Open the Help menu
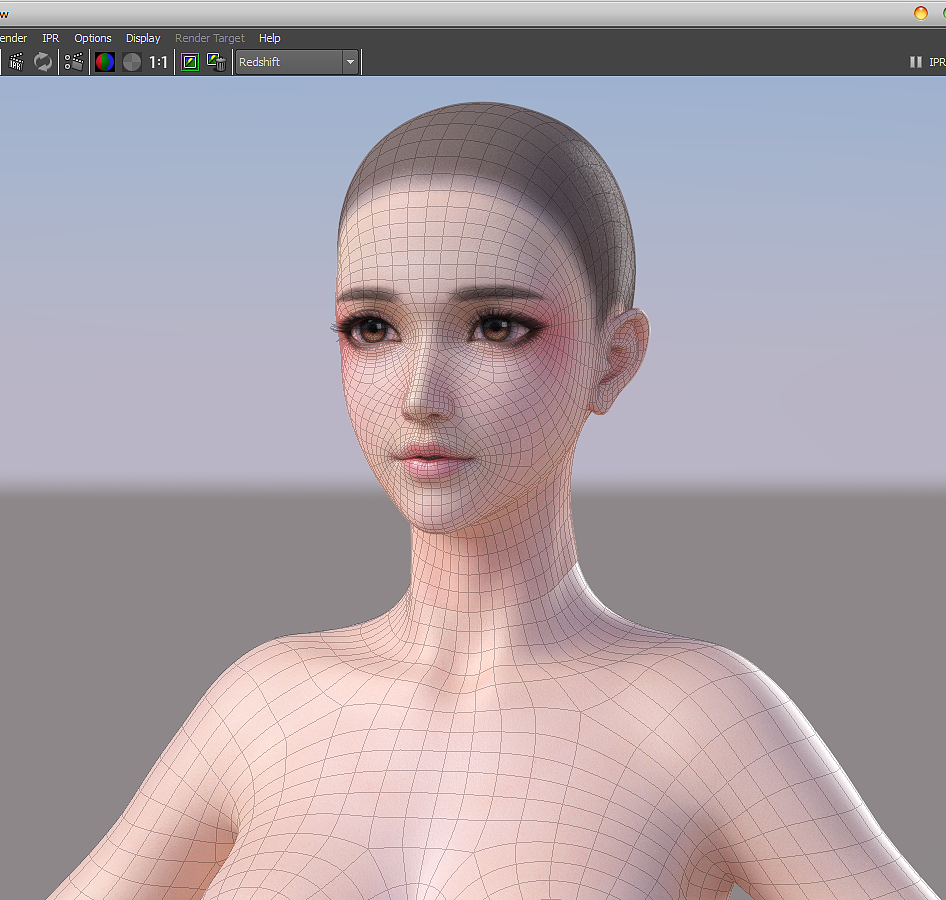Screen dimensions: 946x900 point(270,38)
